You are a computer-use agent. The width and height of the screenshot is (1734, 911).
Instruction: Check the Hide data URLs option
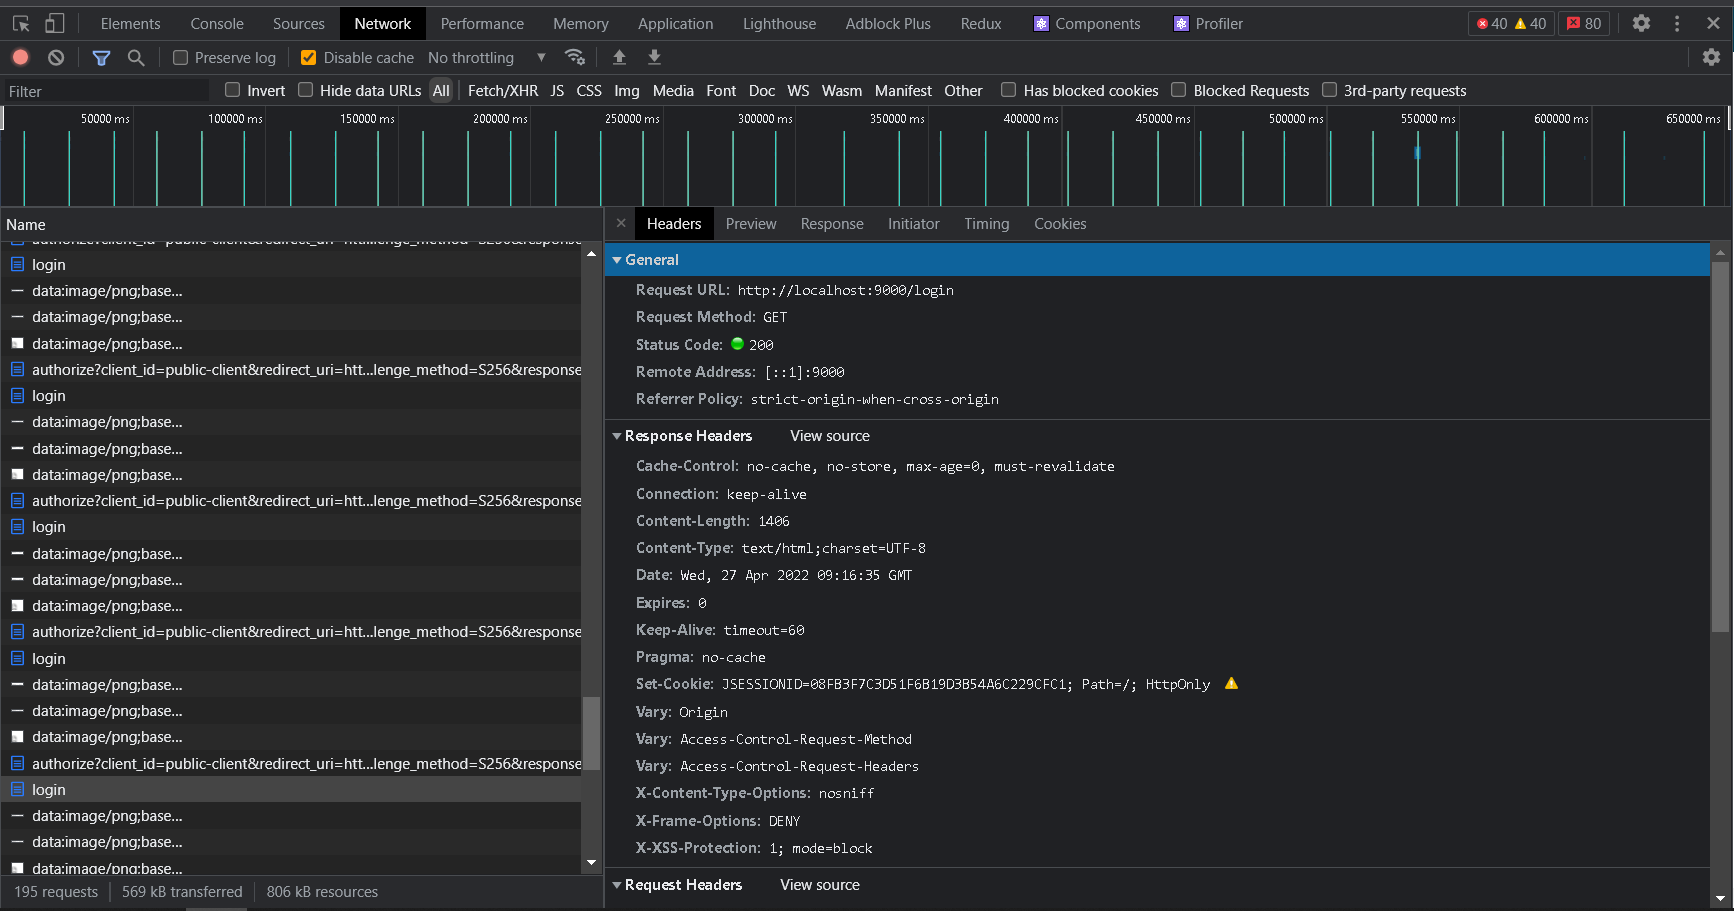click(306, 90)
